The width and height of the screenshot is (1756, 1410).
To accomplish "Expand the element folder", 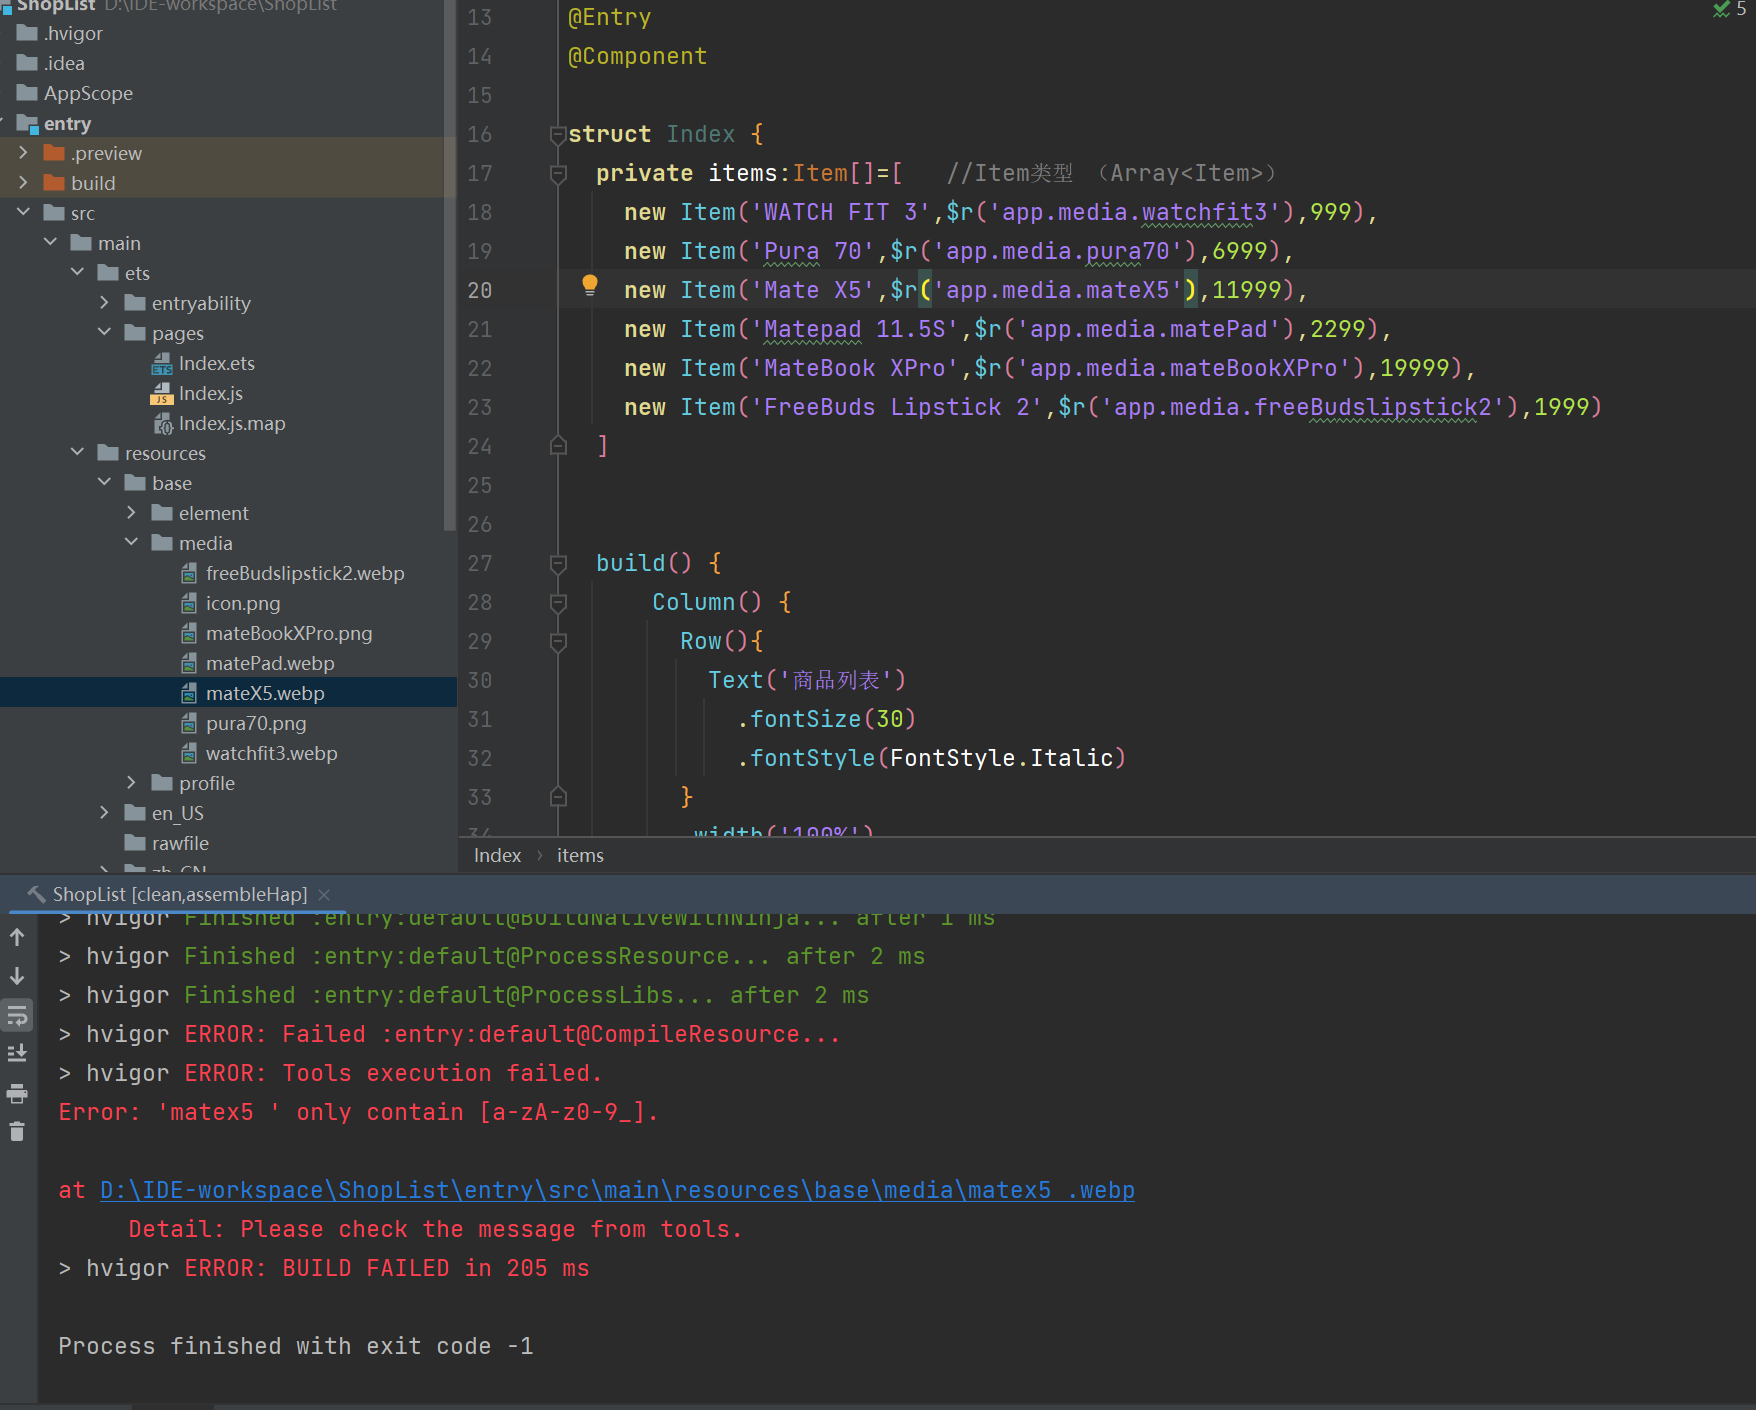I will tap(131, 513).
